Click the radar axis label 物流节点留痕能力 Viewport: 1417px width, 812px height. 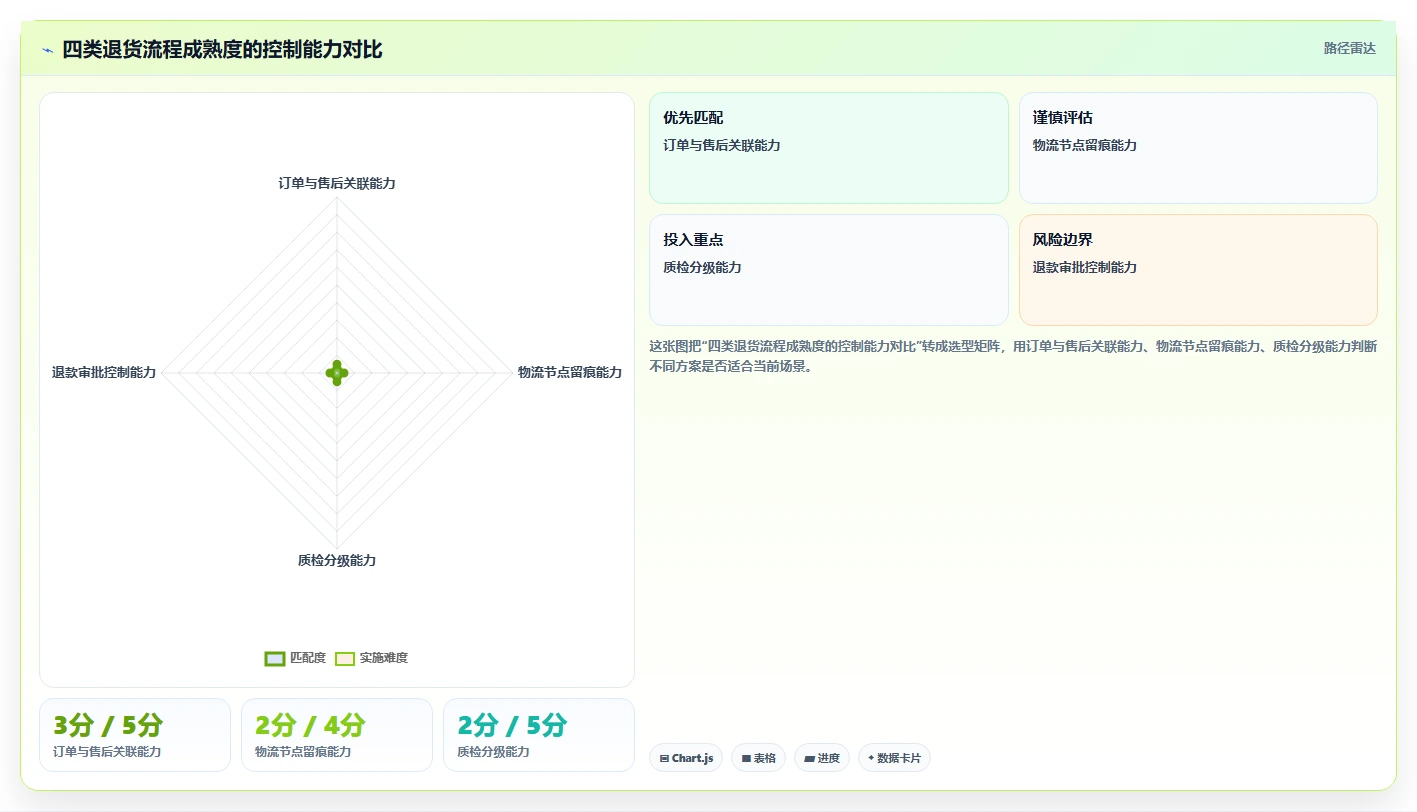click(x=570, y=372)
